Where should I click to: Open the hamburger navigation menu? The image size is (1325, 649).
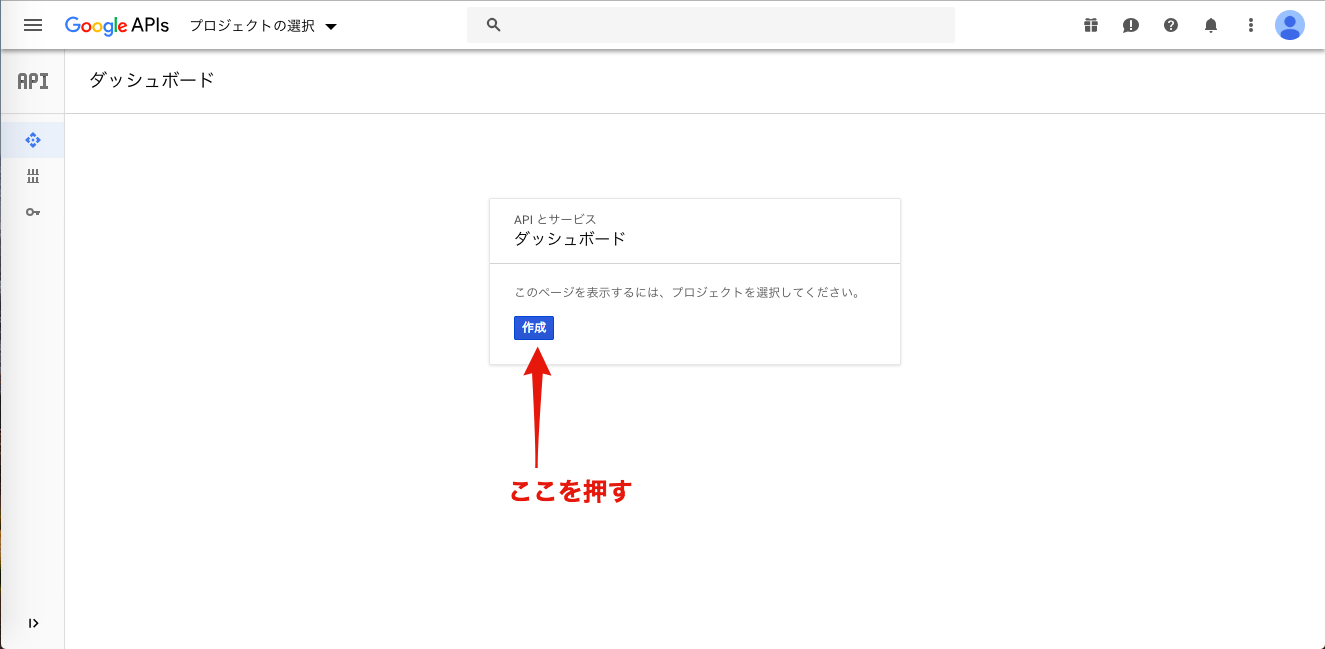(x=33, y=25)
